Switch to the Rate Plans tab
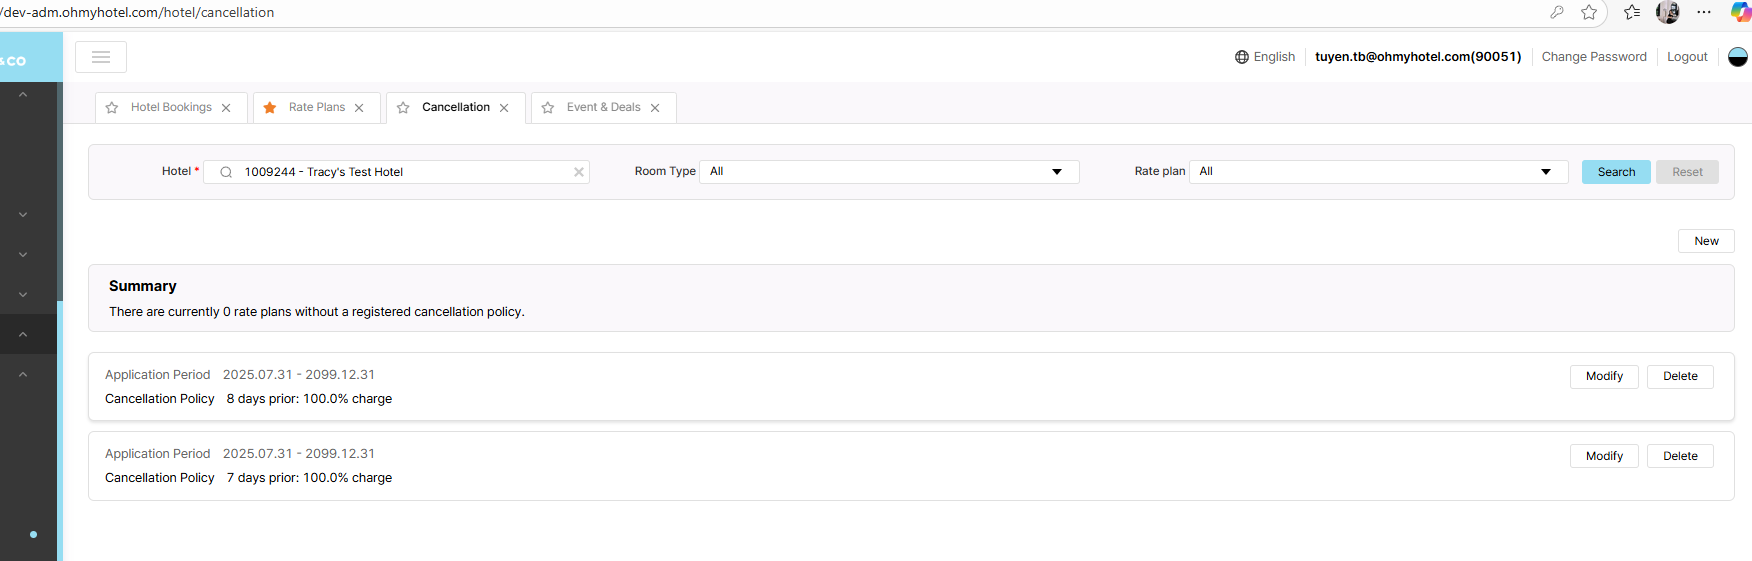The image size is (1752, 561). click(317, 108)
